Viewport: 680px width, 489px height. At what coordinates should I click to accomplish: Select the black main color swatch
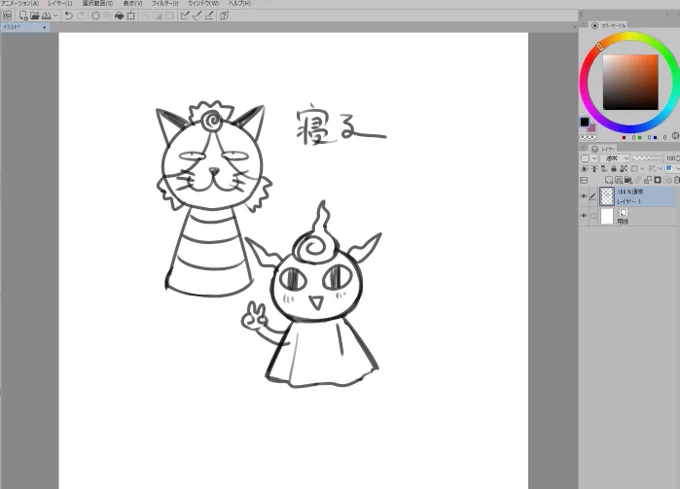click(585, 122)
